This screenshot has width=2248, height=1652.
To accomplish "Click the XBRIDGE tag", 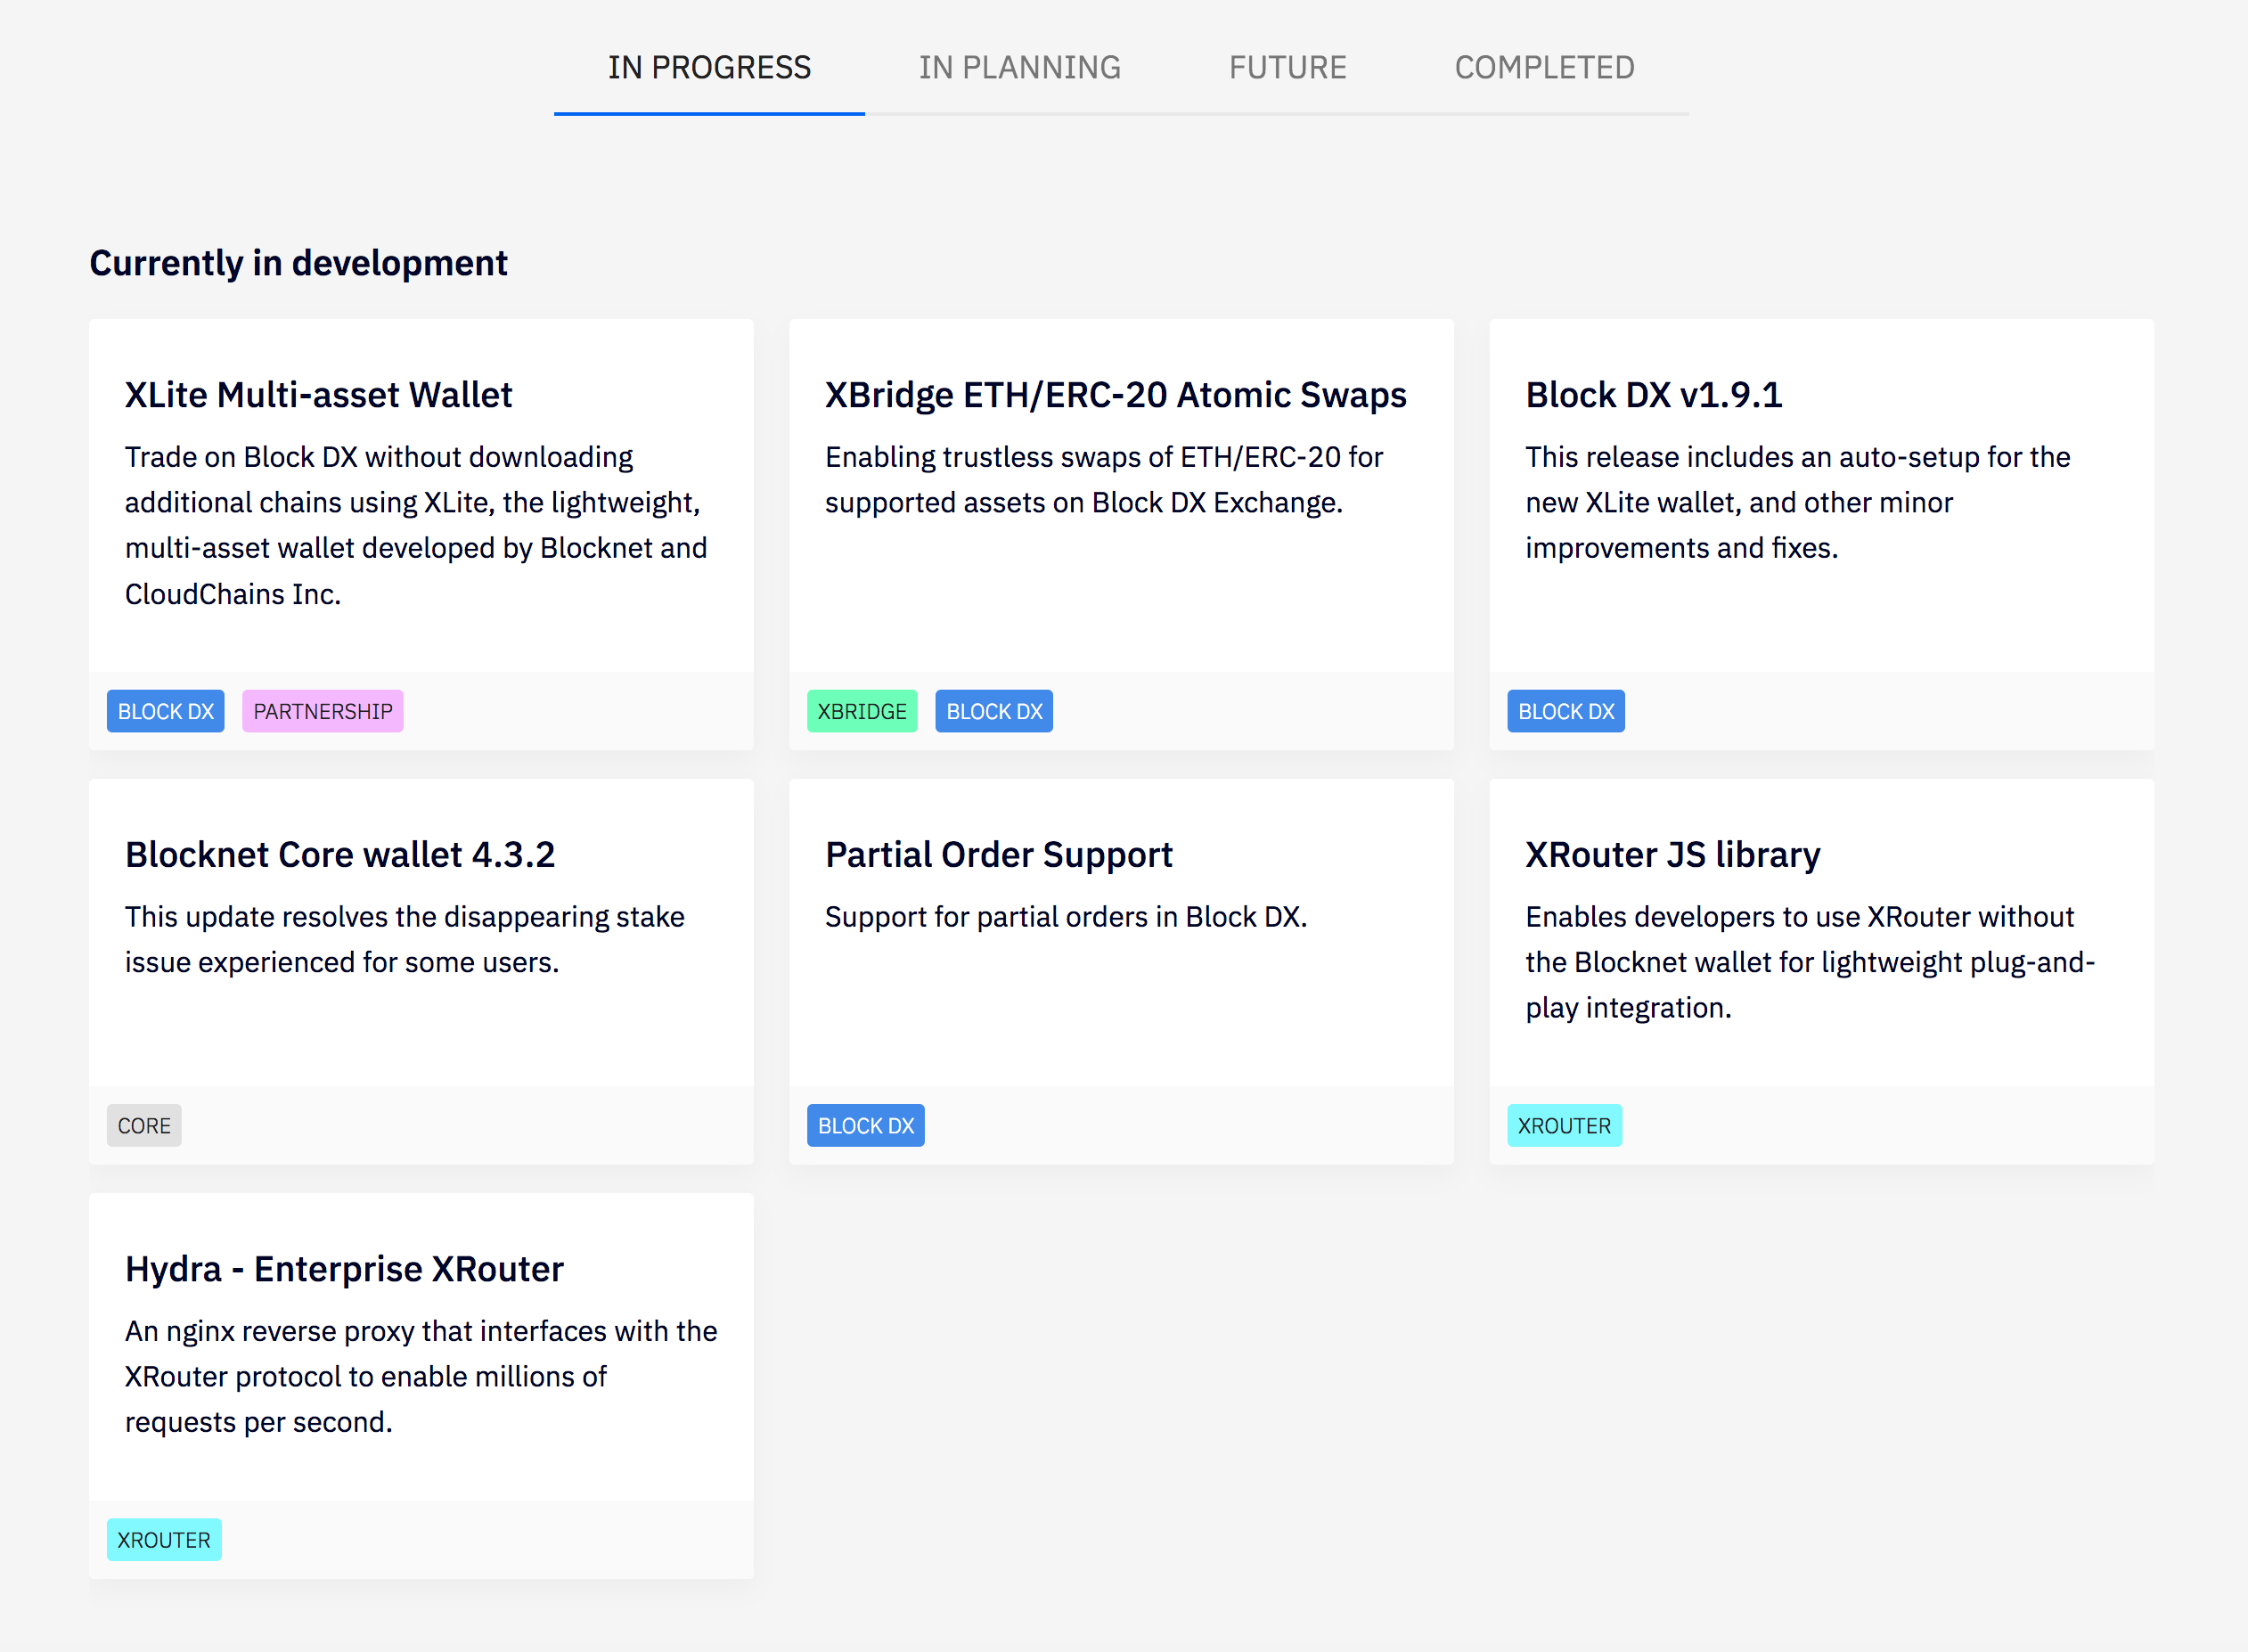I will pyautogui.click(x=862, y=711).
